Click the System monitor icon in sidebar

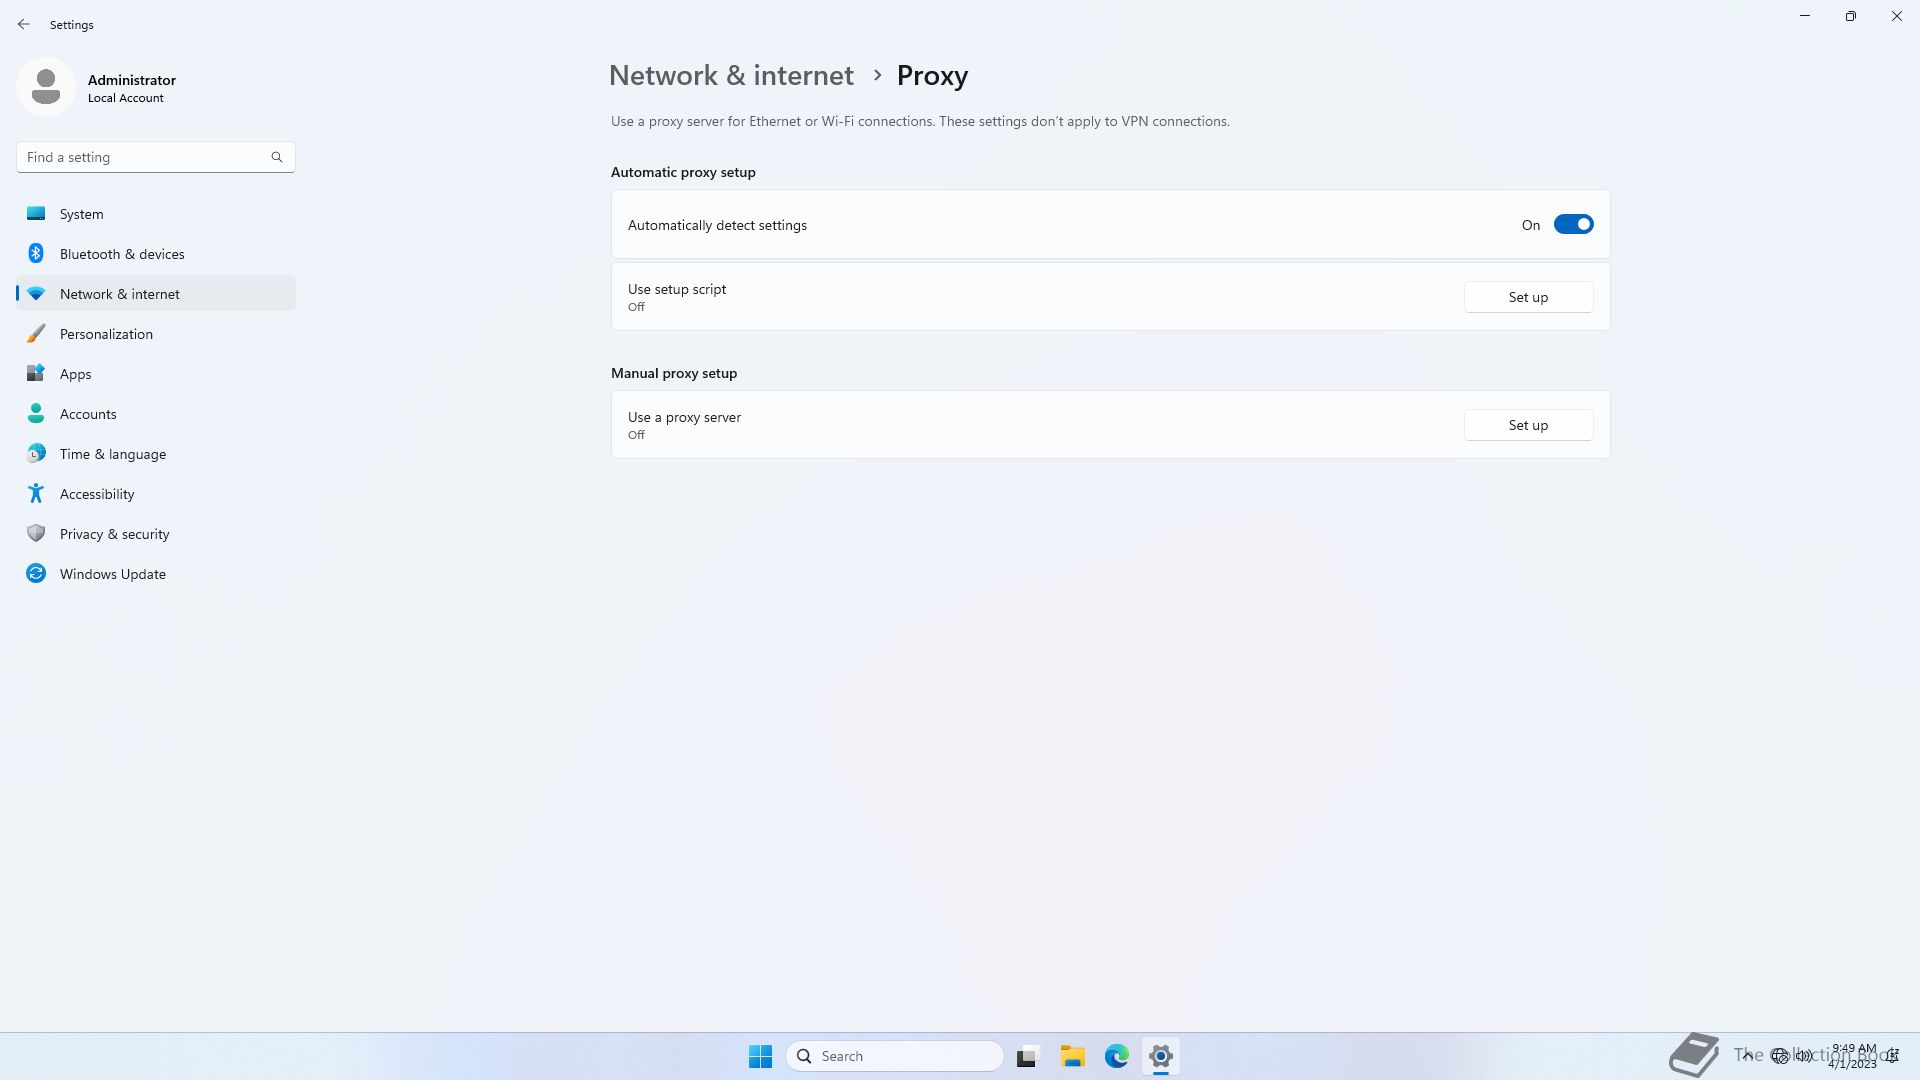(36, 214)
